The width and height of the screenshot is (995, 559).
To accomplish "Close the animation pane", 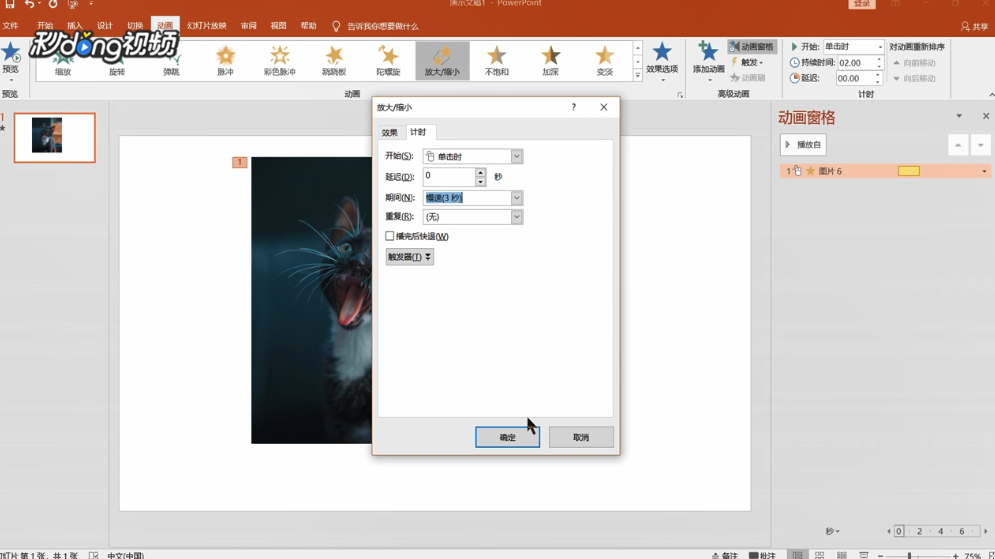I will click(x=985, y=116).
